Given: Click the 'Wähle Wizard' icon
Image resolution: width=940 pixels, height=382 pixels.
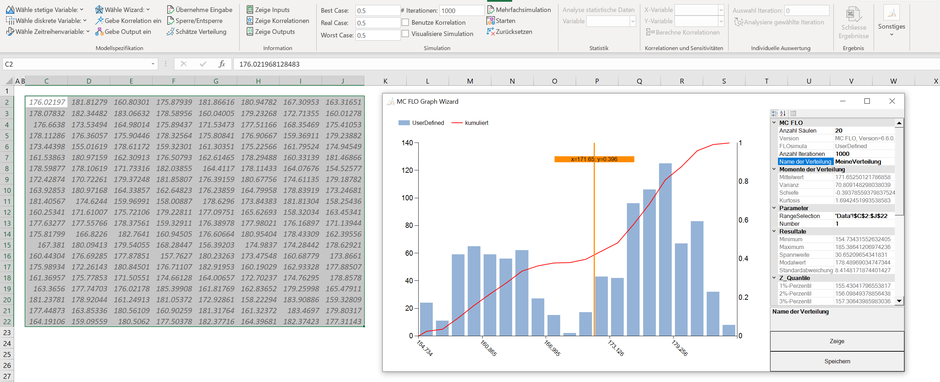Looking at the screenshot, I should (x=99, y=10).
